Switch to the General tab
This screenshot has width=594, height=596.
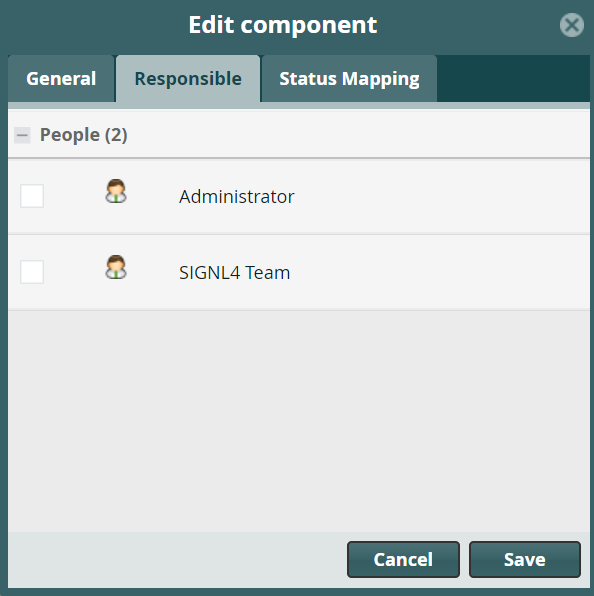[61, 79]
